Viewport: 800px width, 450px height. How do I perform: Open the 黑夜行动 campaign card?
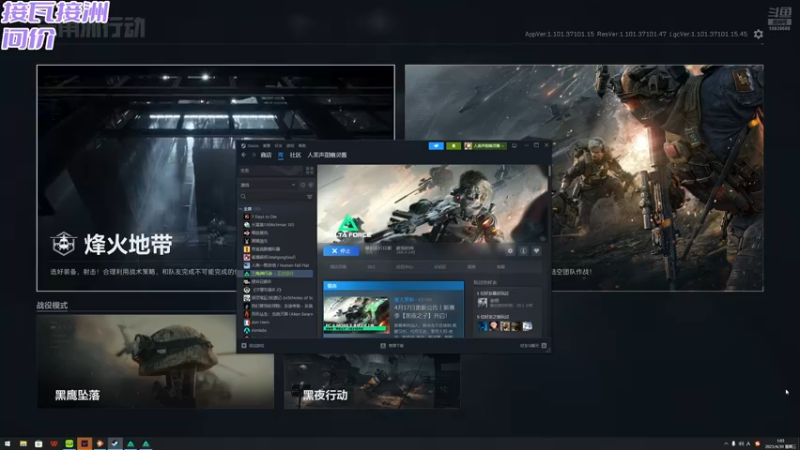pos(372,381)
